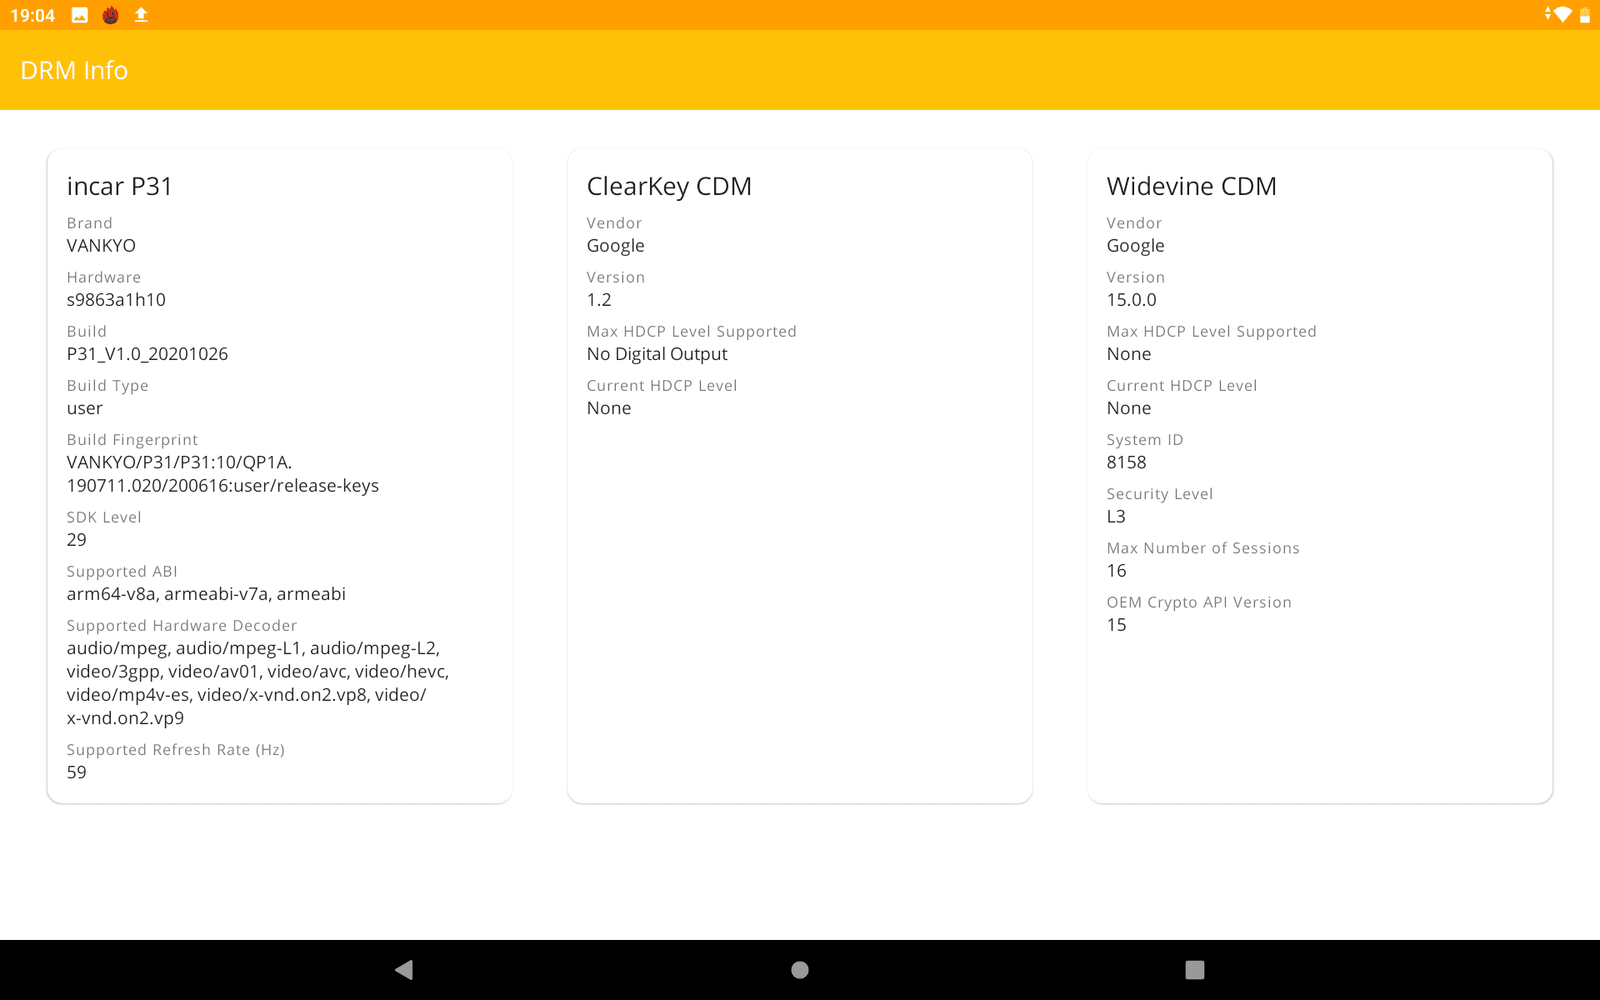Tap ClearKey's No Digital Output value
This screenshot has width=1600, height=1000.
[657, 354]
